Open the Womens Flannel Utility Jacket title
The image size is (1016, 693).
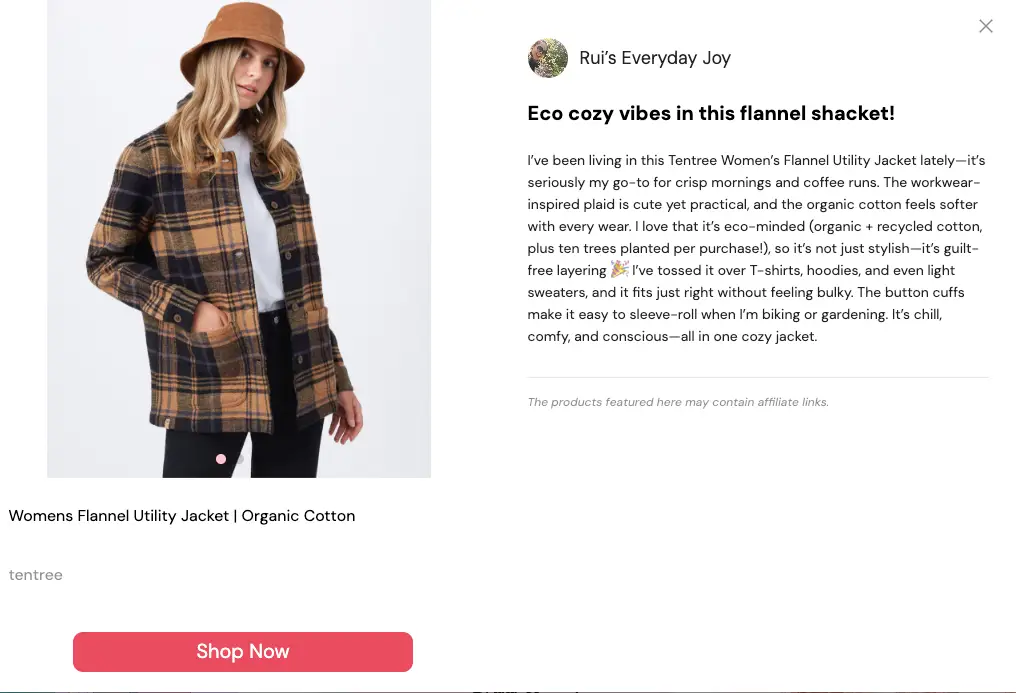click(x=182, y=516)
